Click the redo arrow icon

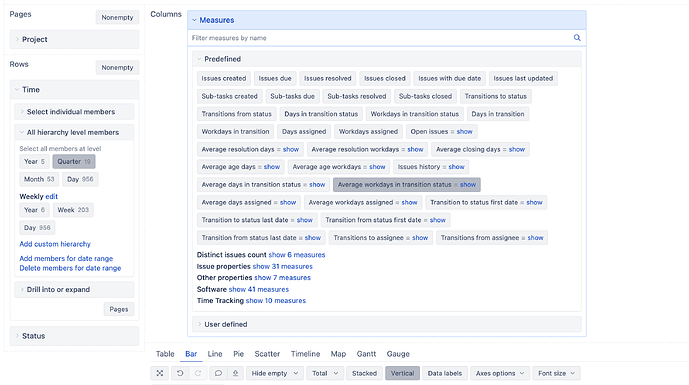(198, 373)
